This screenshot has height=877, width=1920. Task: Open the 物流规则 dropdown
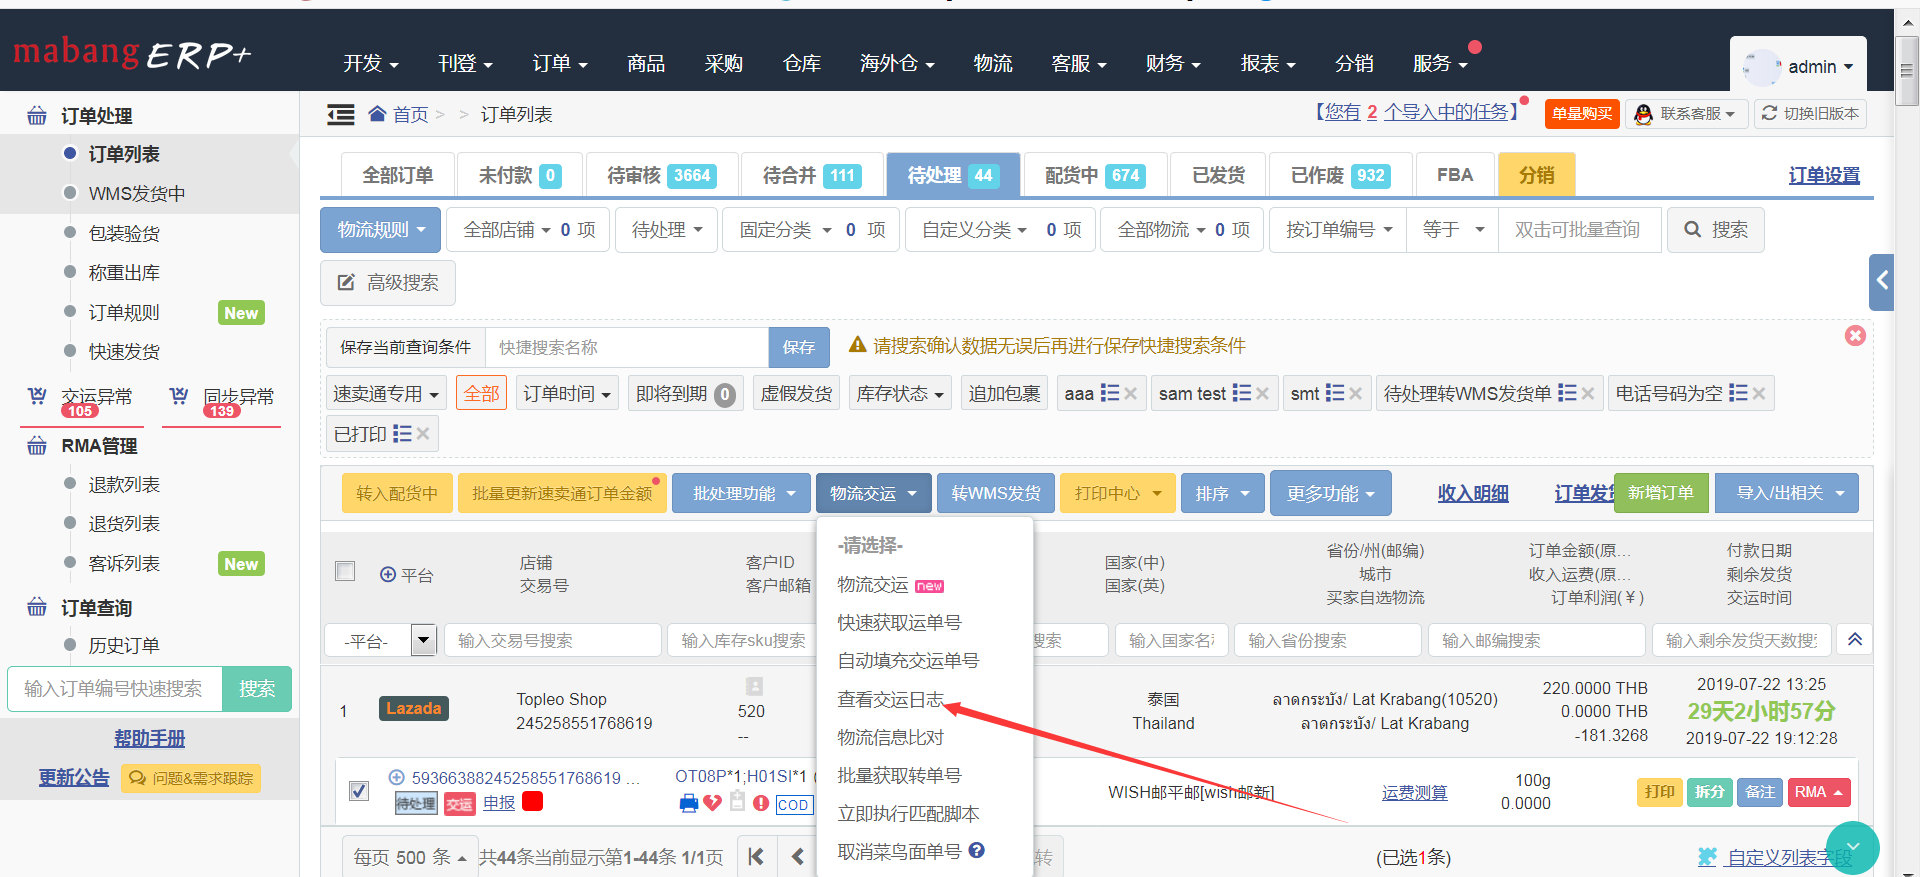(x=380, y=230)
